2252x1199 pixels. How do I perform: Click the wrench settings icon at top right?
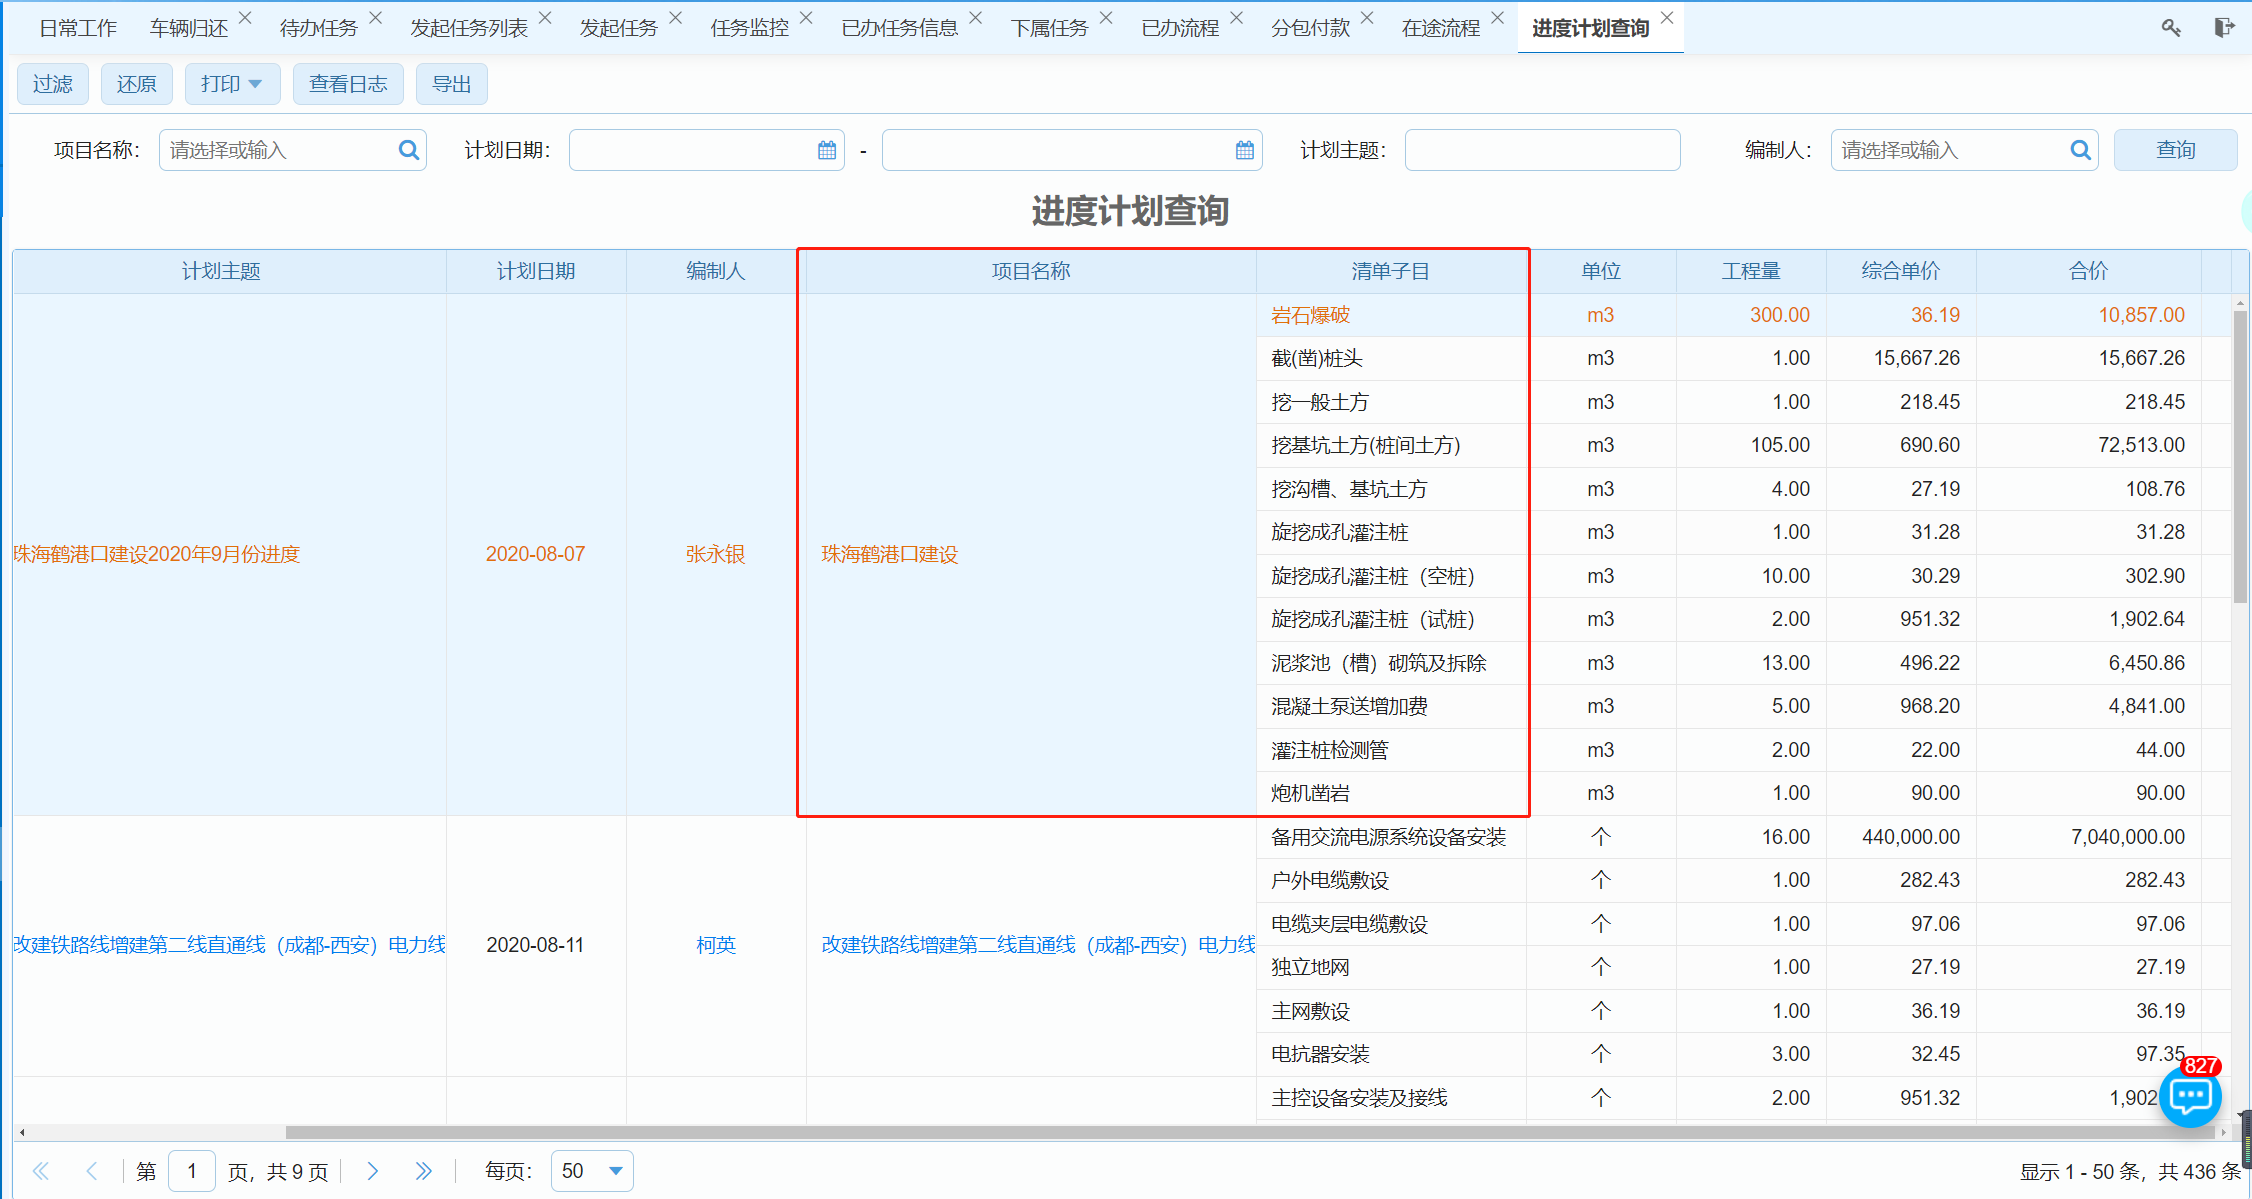pyautogui.click(x=2170, y=28)
